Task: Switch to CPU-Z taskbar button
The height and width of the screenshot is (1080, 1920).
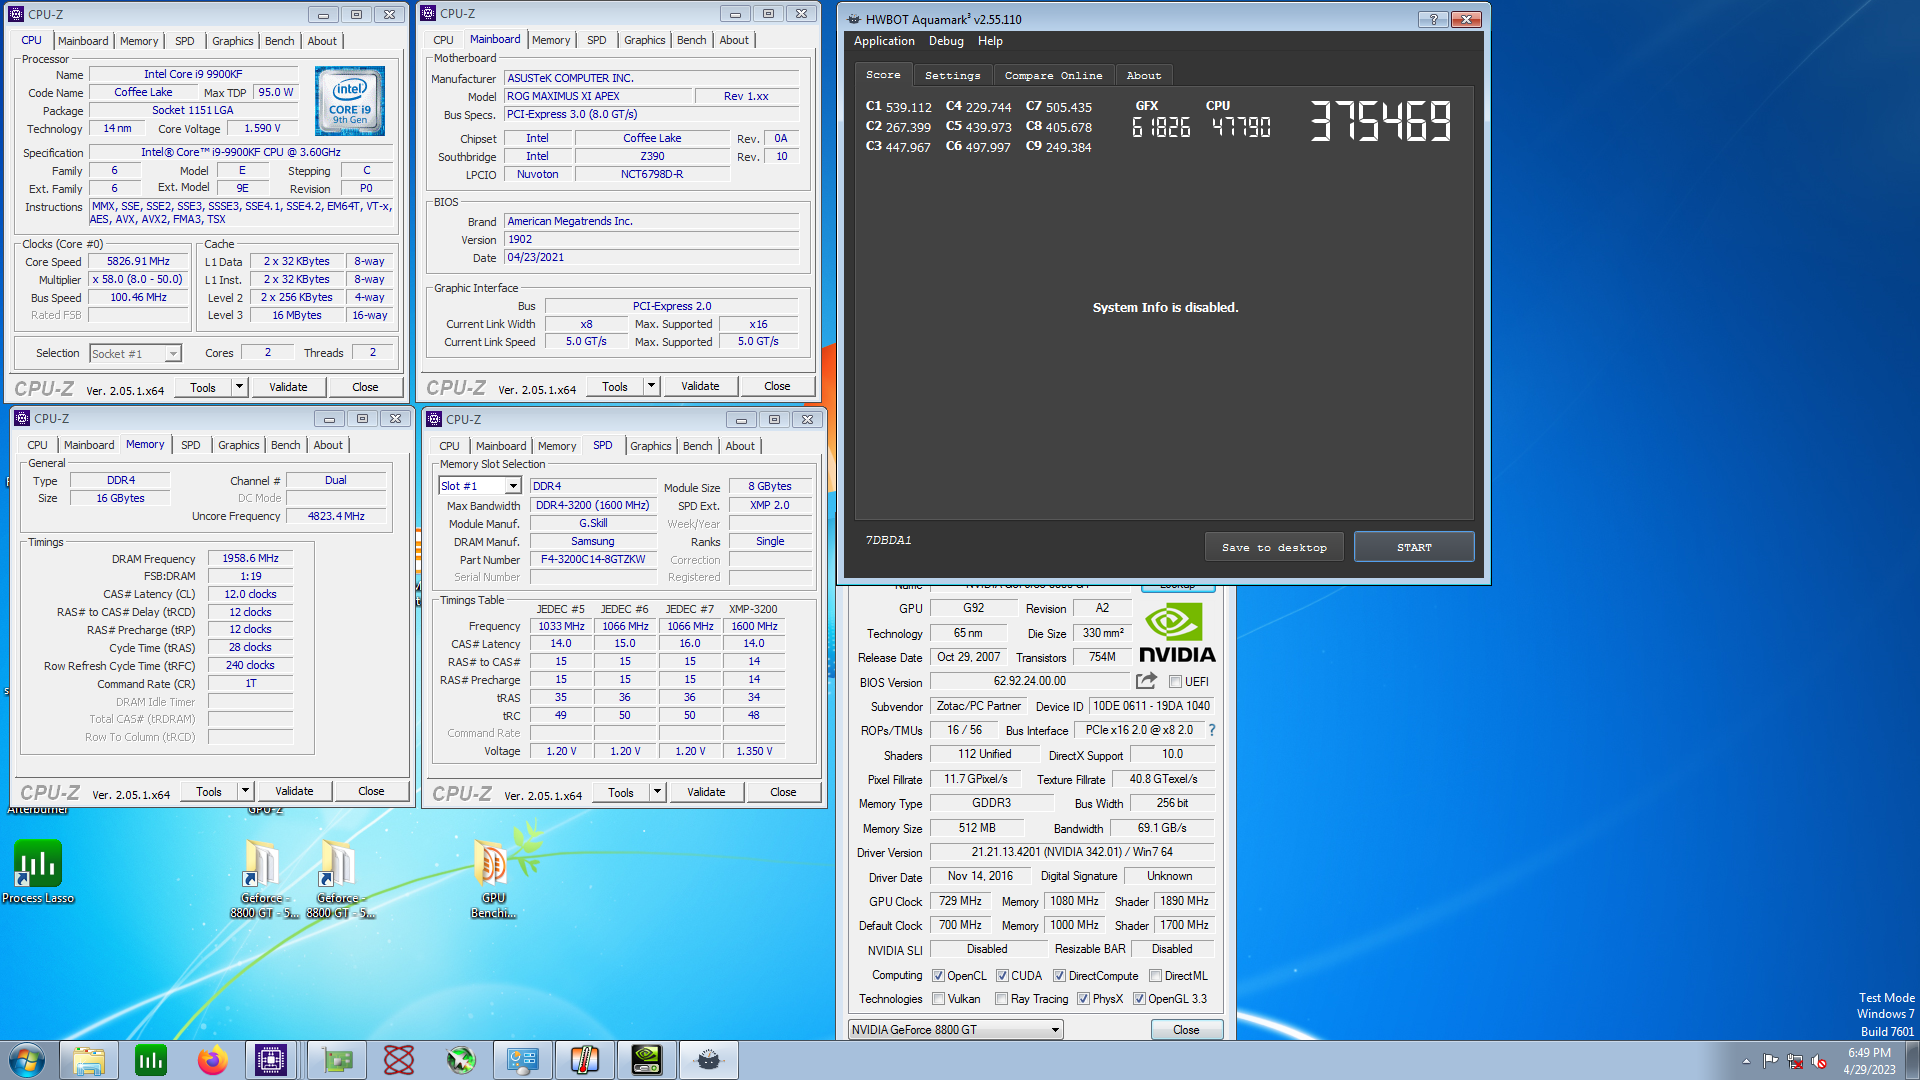Action: (271, 1060)
